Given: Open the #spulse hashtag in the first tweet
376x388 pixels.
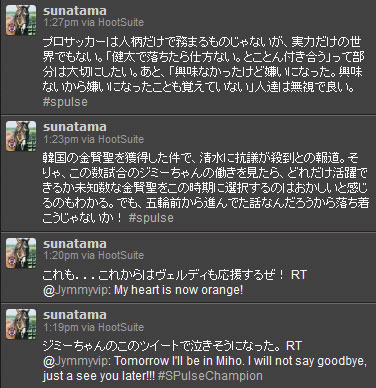Looking at the screenshot, I should pos(65,102).
